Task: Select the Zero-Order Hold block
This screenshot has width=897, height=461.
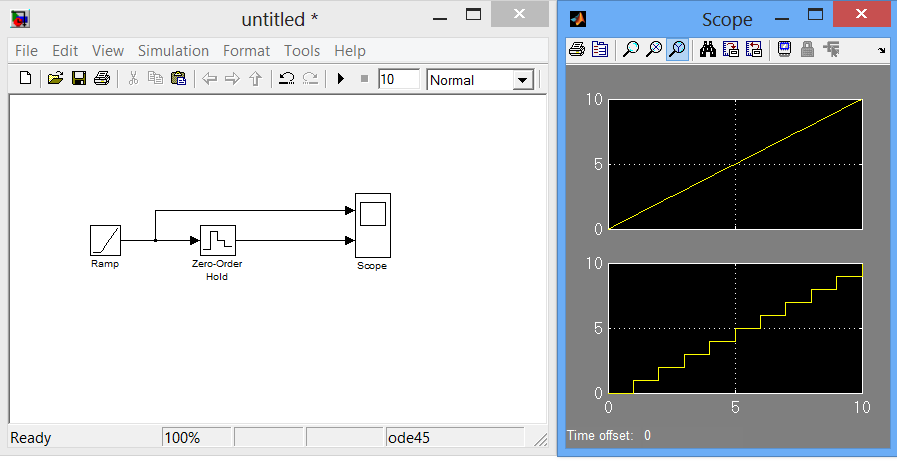Action: click(217, 240)
